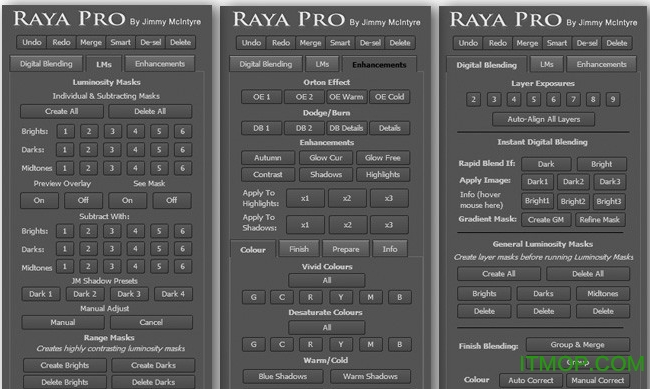Click Delete in the Enhancements panel top row

click(x=400, y=43)
